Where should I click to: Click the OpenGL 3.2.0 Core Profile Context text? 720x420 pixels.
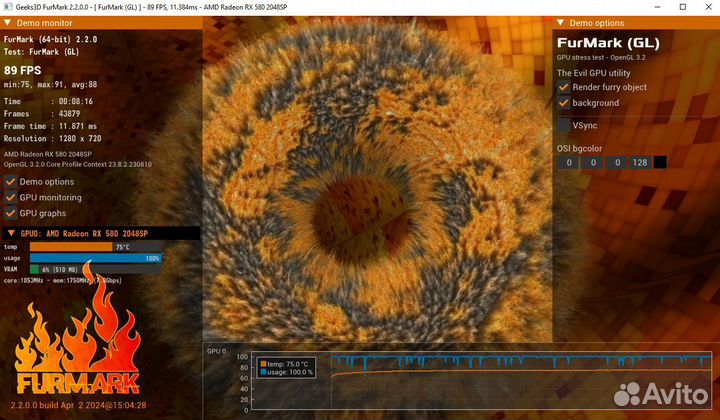(x=78, y=164)
